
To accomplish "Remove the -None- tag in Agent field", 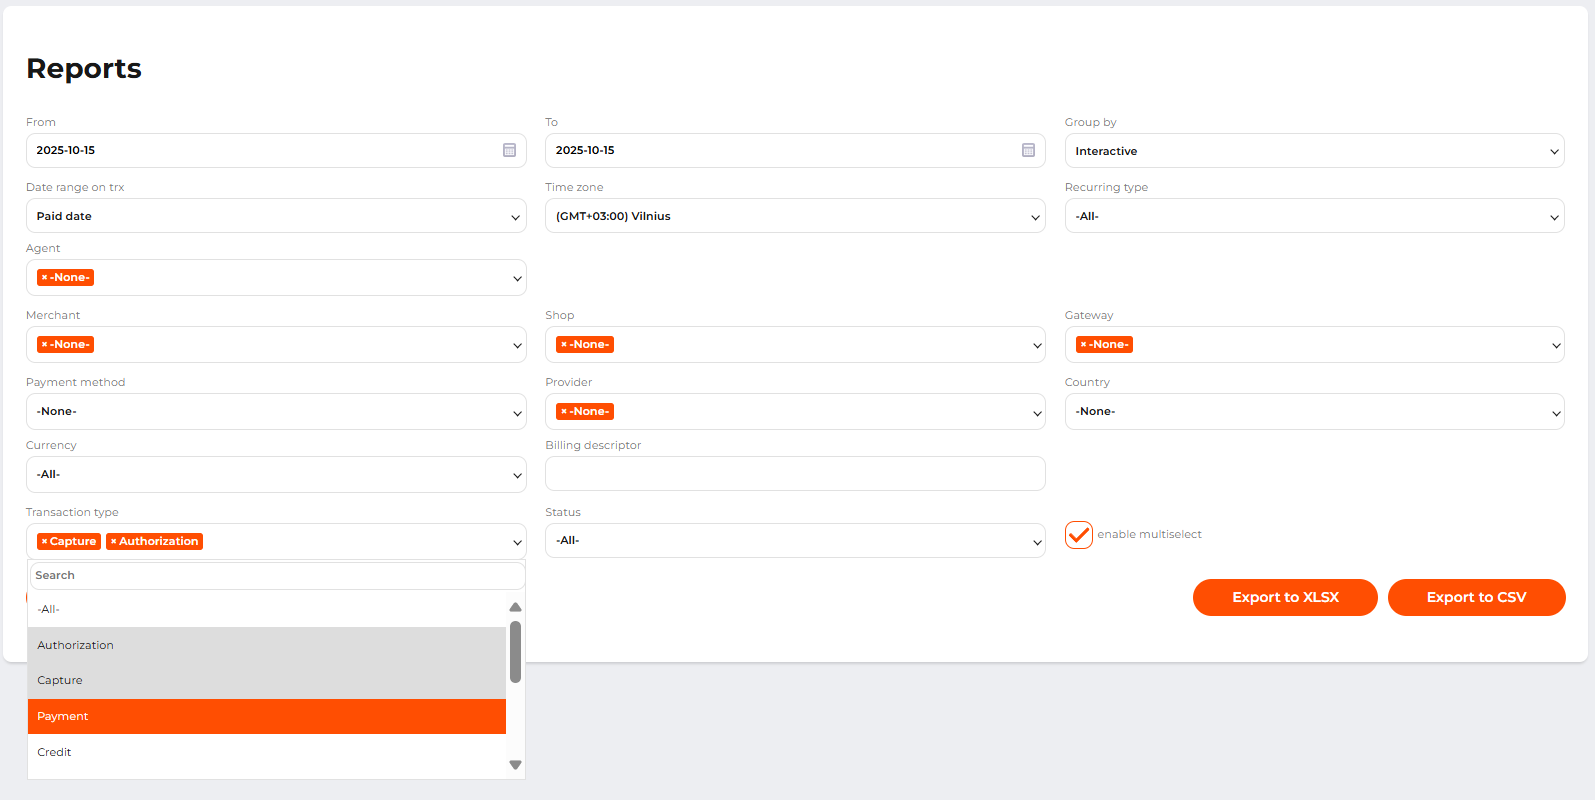I will pyautogui.click(x=44, y=278).
